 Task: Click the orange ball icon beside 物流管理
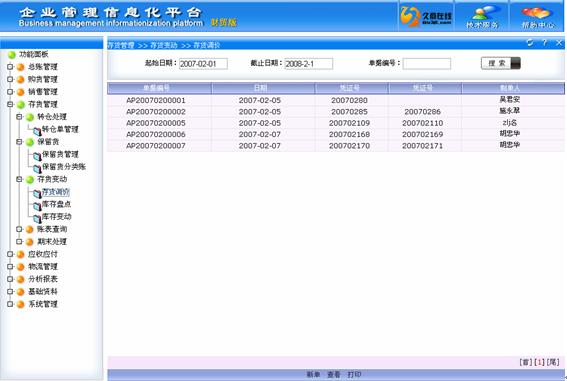(21, 267)
